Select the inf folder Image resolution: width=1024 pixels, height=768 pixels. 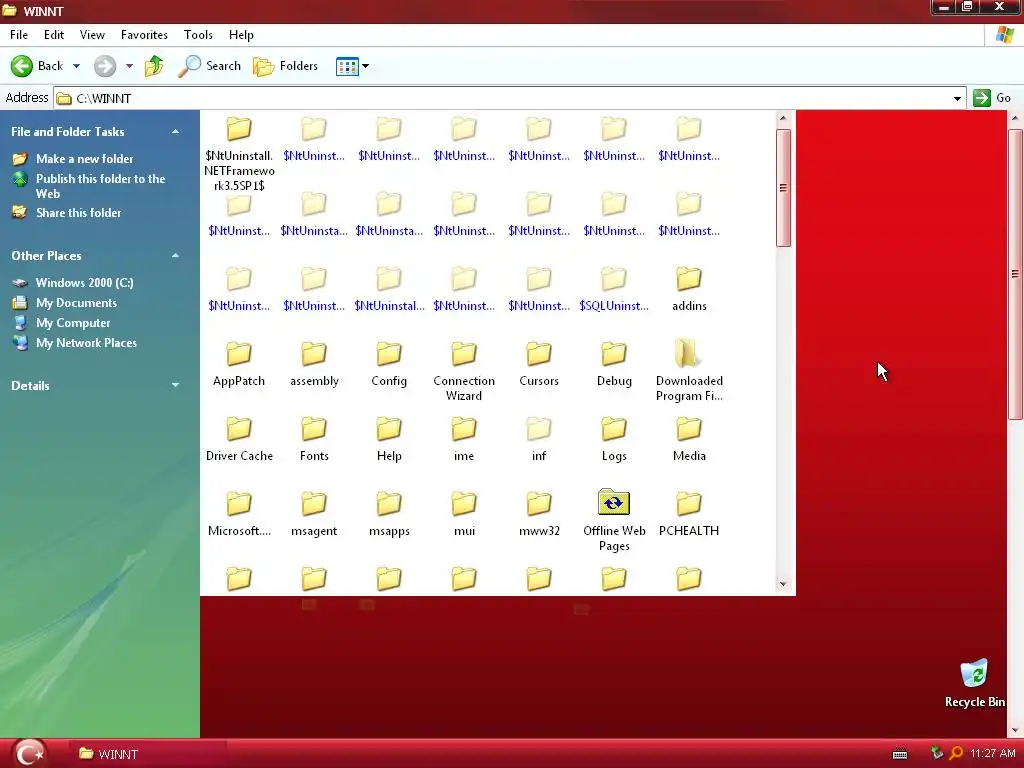(539, 438)
